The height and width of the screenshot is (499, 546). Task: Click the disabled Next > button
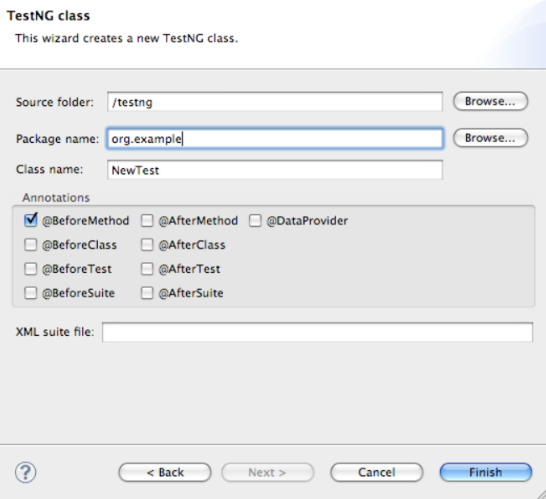point(267,472)
